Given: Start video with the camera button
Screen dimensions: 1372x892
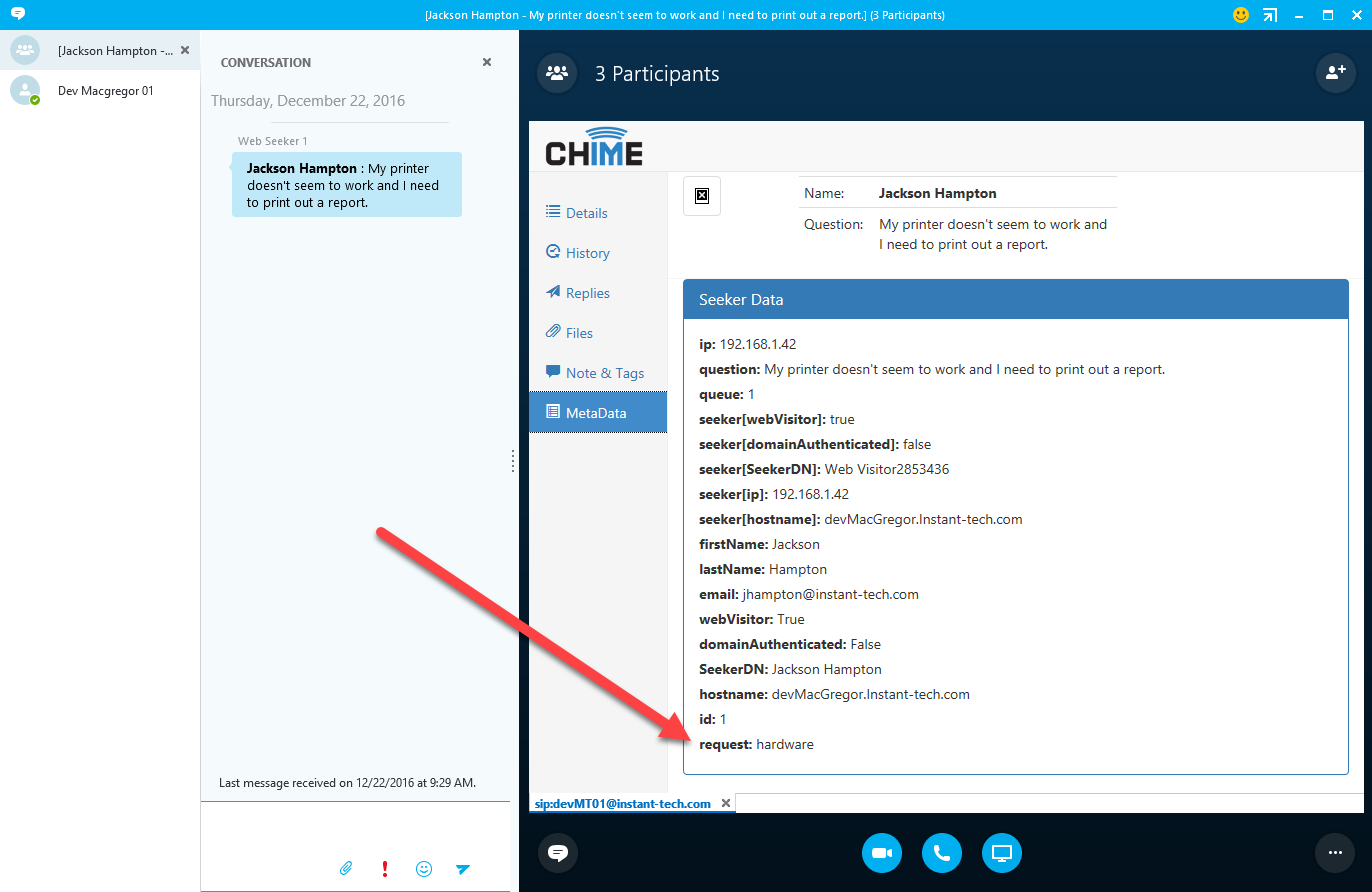Looking at the screenshot, I should point(882,853).
